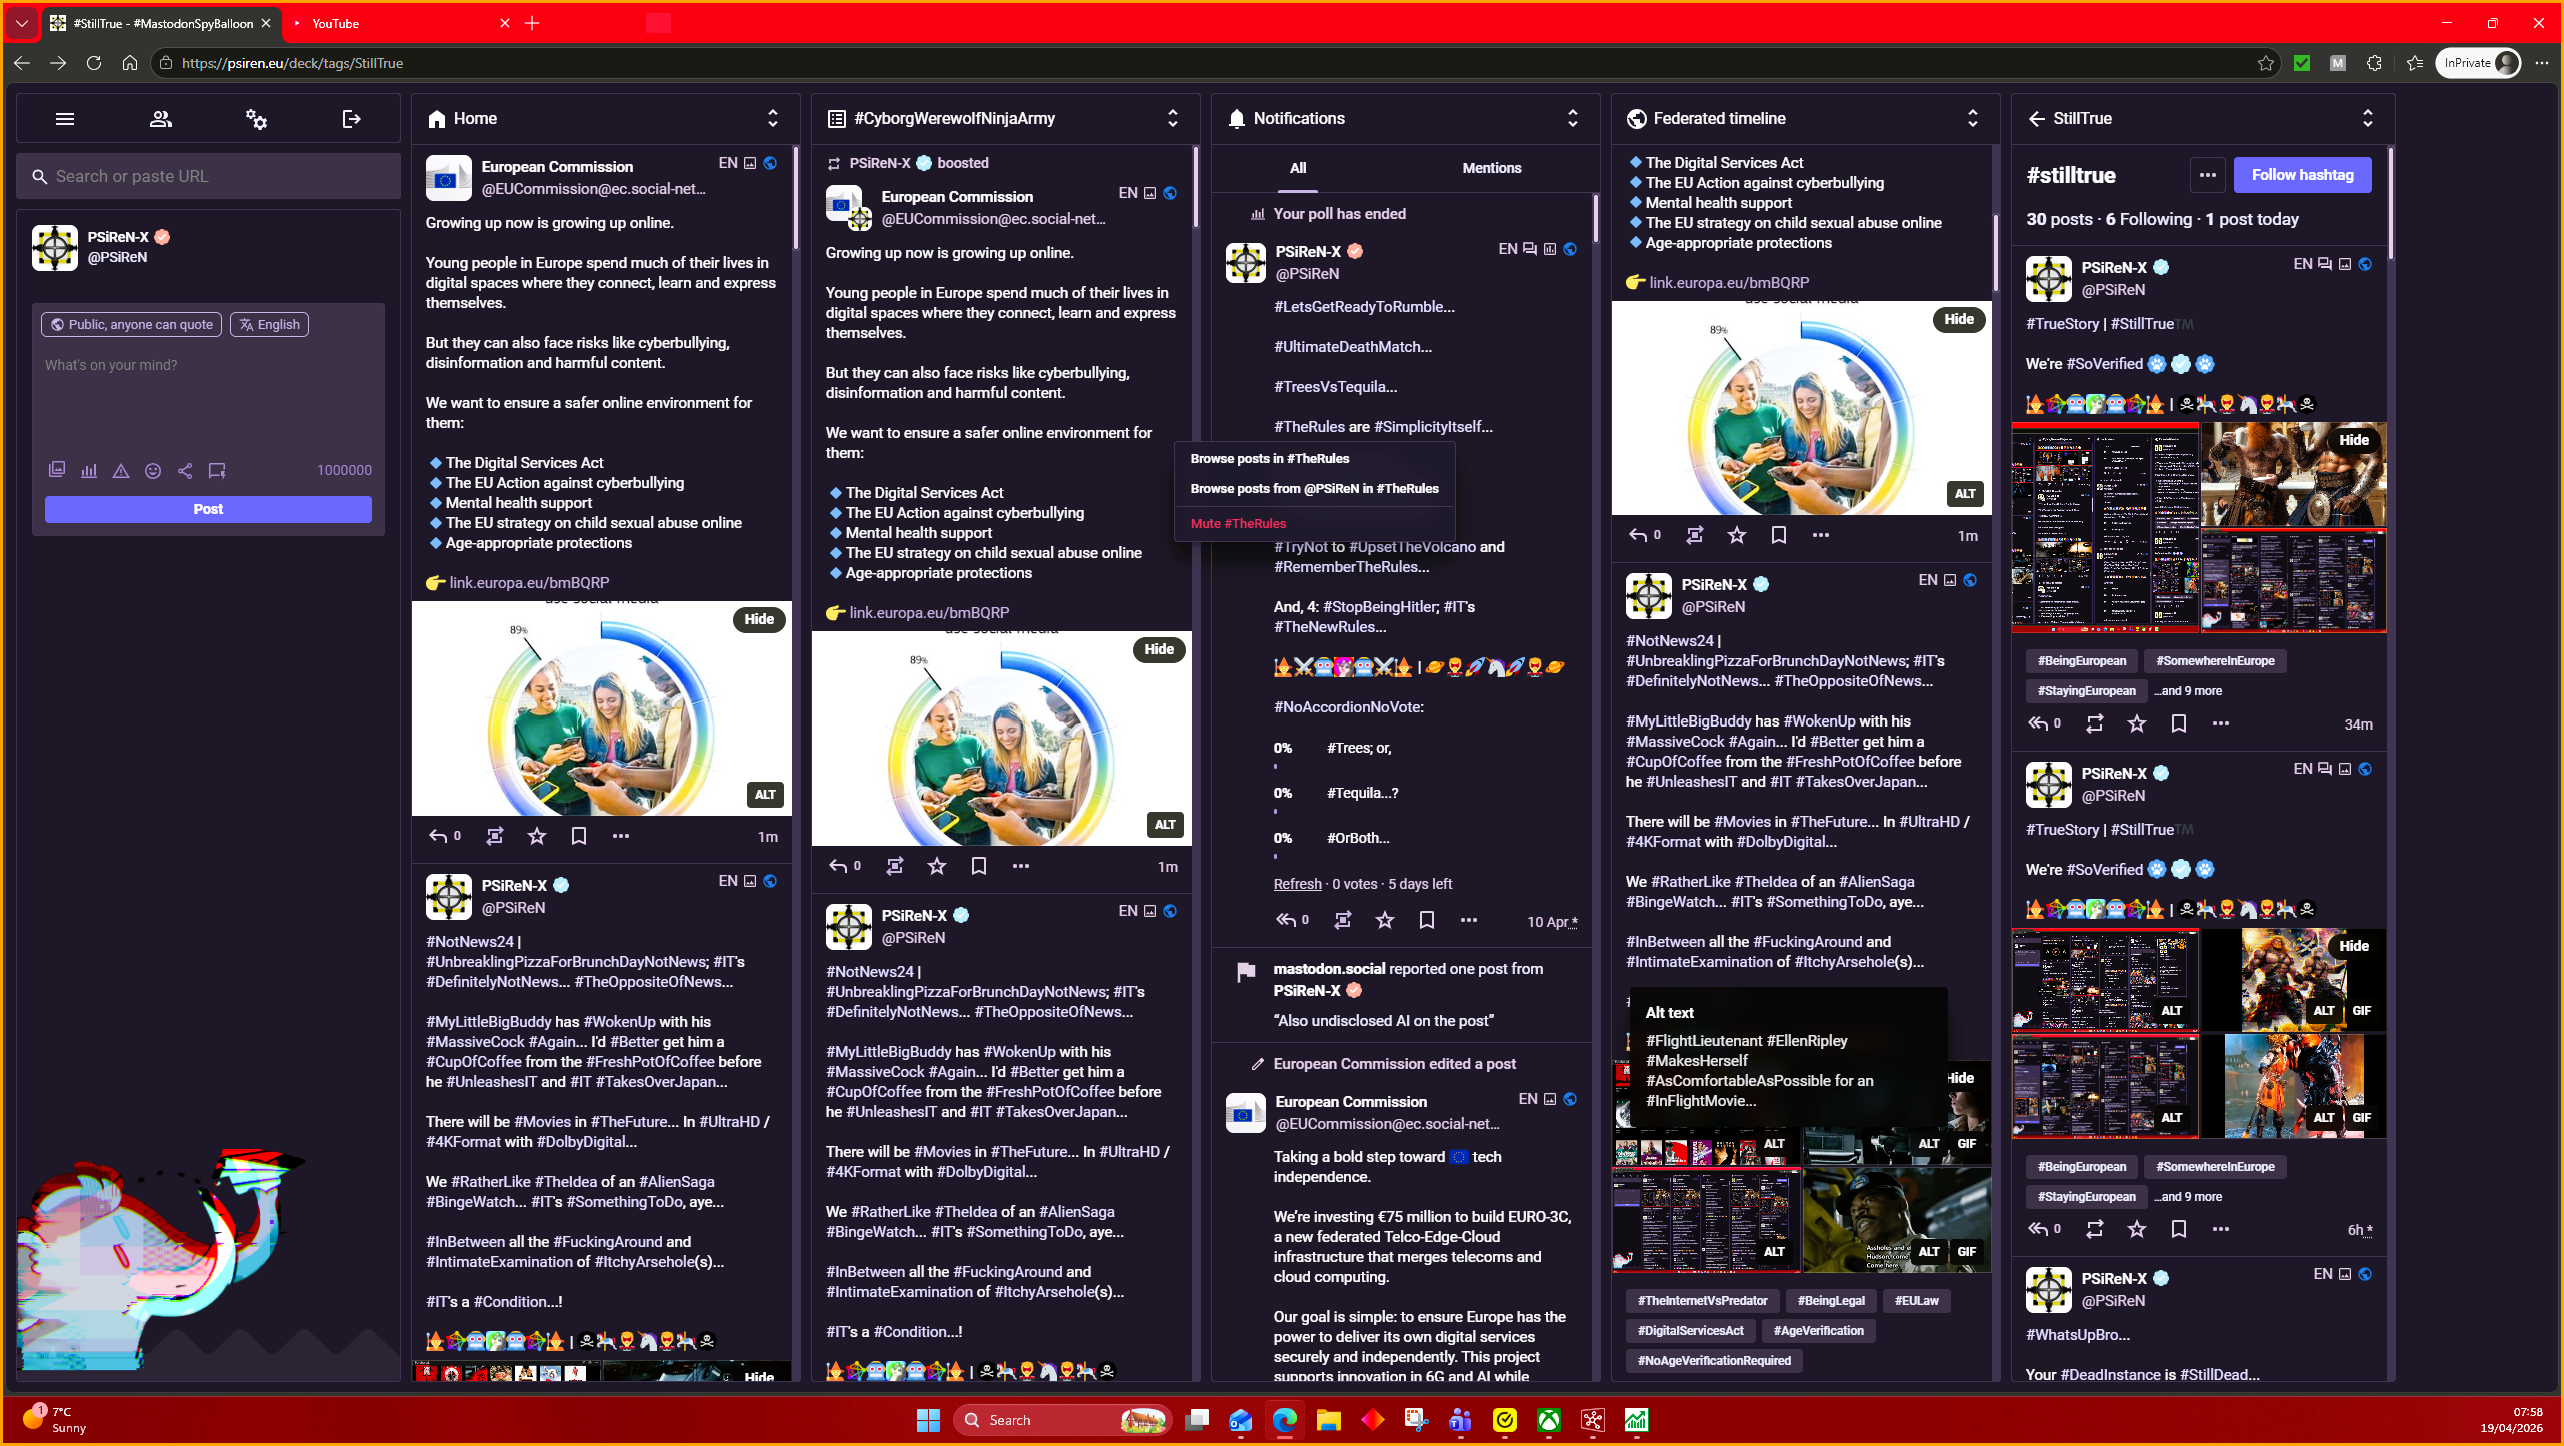Viewport: 2564px width, 1446px height.
Task: Open emoji picker in compose box
Action: [153, 470]
